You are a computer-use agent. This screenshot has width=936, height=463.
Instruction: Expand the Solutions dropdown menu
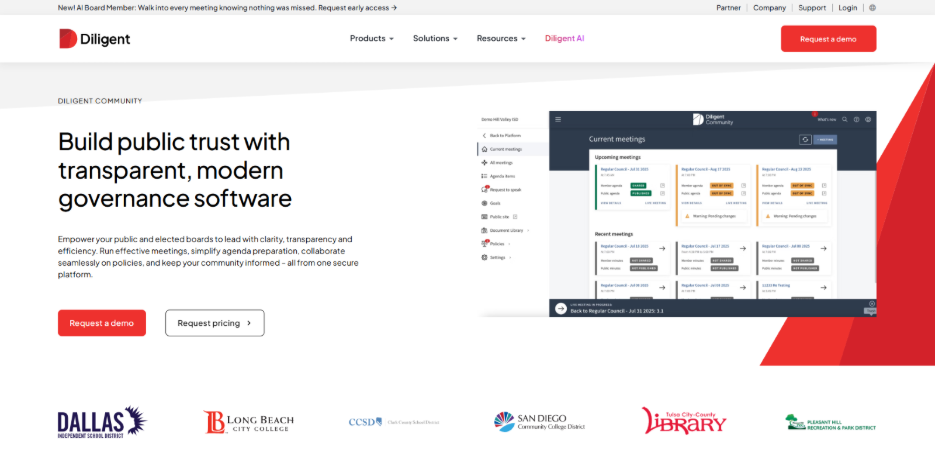pyautogui.click(x=435, y=38)
